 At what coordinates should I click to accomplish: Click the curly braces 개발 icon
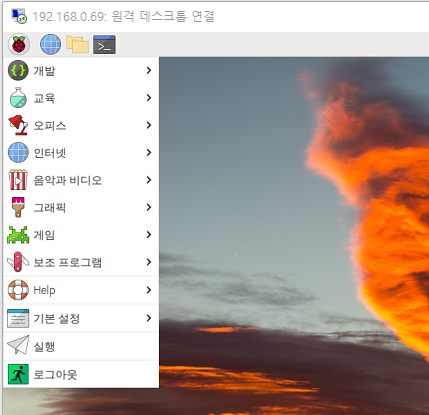tap(18, 70)
